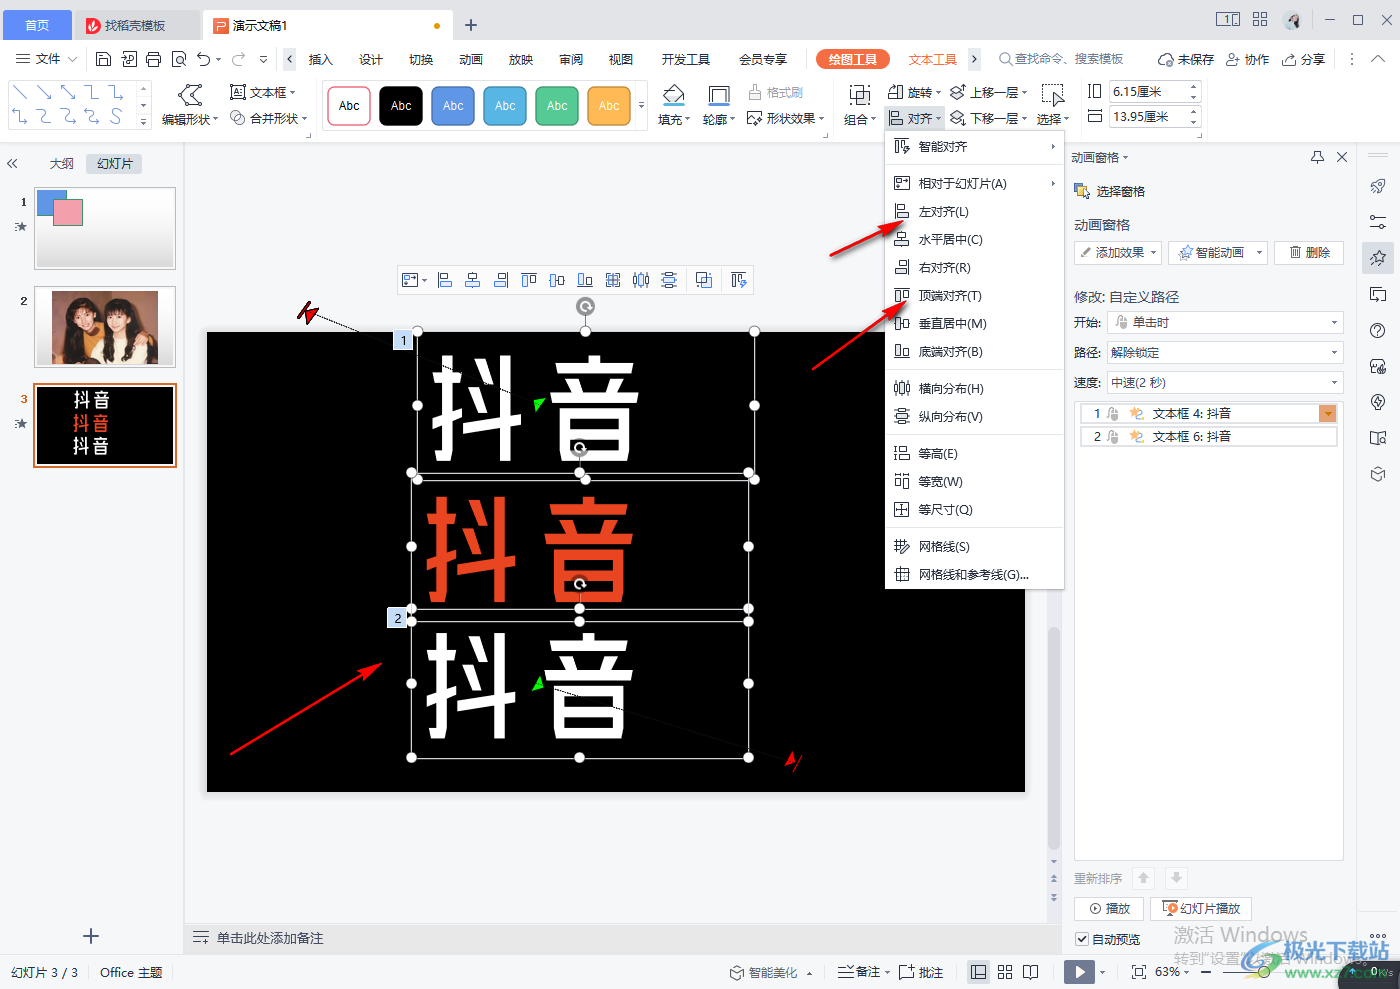Viewport: 1400px width, 989px height.
Task: Open the Start (开始) dropdown showing 单击时
Action: click(1225, 323)
